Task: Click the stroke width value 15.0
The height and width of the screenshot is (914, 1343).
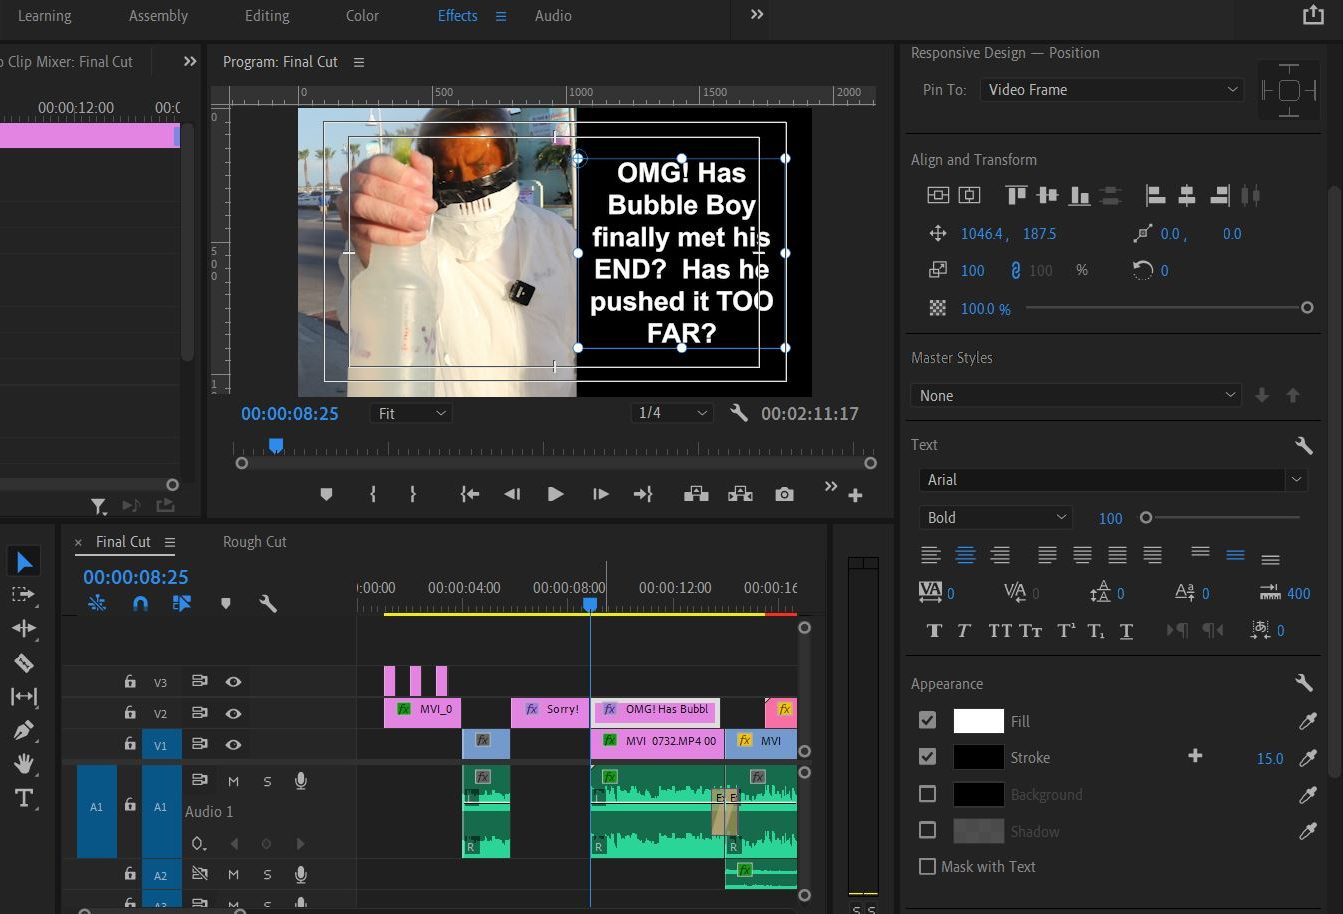Action: 1270,758
